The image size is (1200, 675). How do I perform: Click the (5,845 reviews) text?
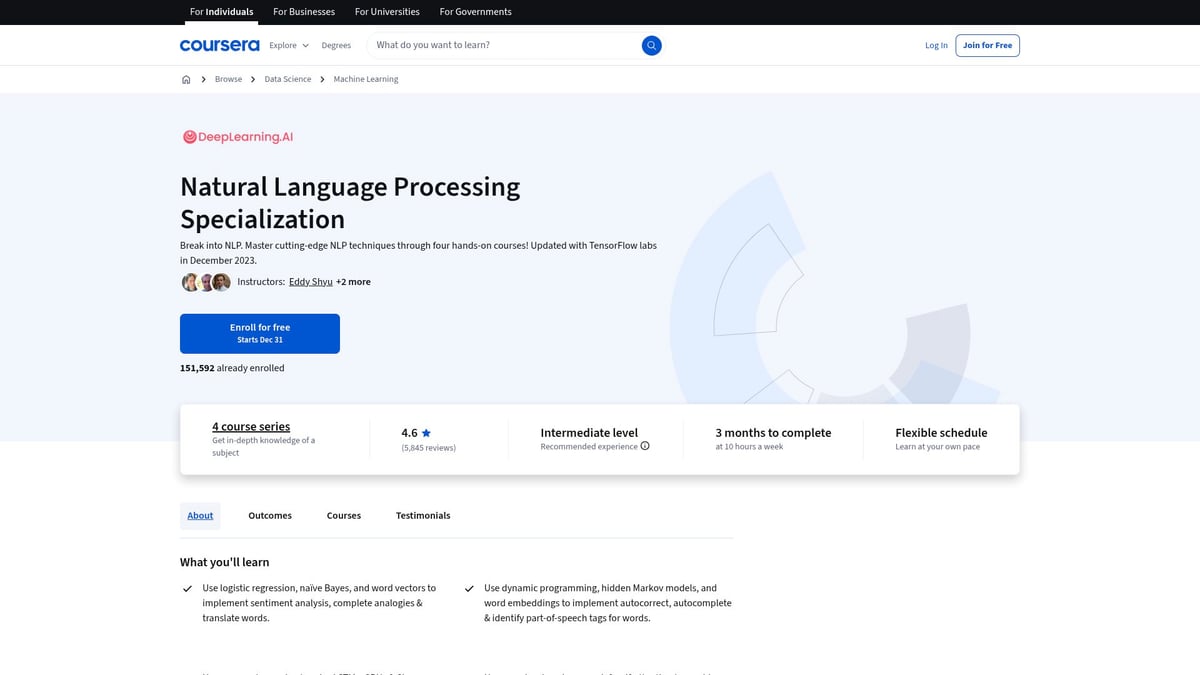[x=428, y=448]
